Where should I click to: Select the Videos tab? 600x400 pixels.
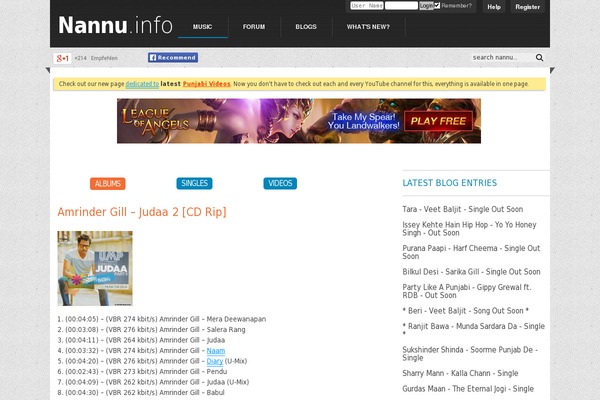(x=280, y=183)
